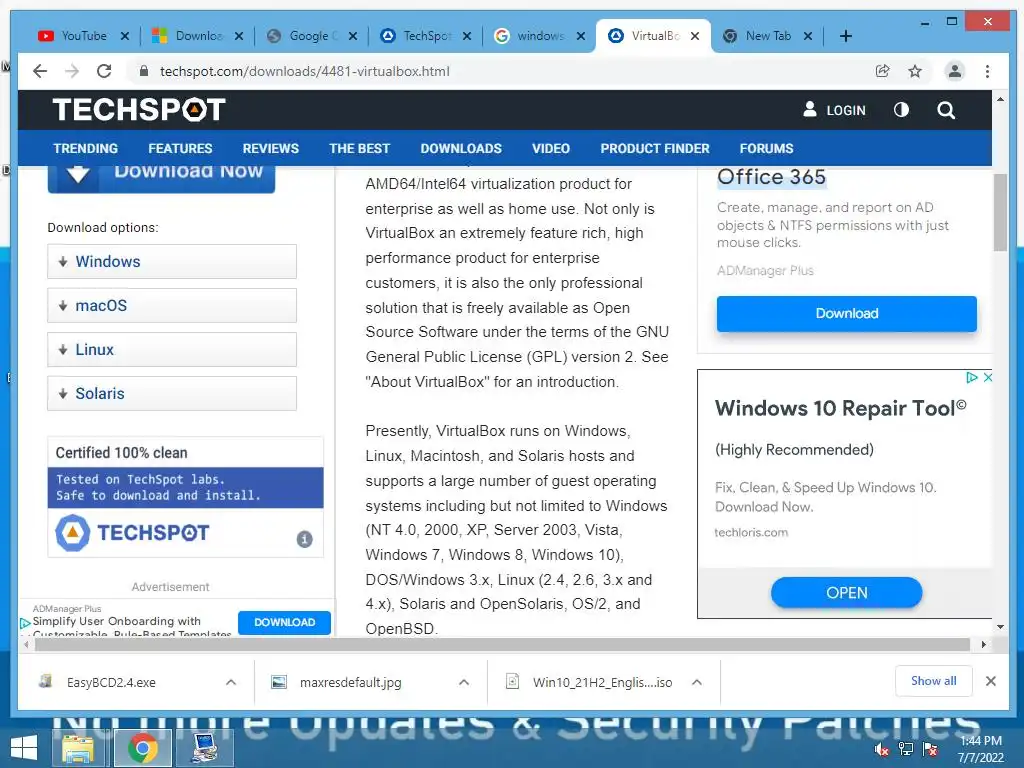Switch to the Google Chrome tab

pyautogui.click(x=312, y=36)
